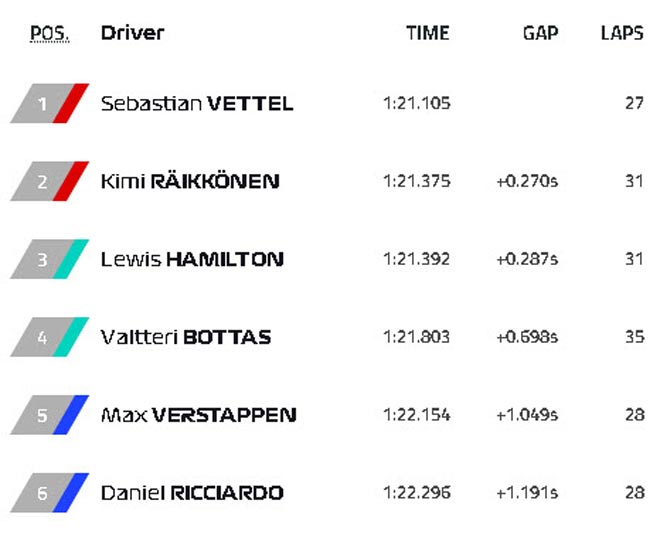Click position 1 badge with red stripe
Viewport: 660px width, 548px height.
[50, 103]
